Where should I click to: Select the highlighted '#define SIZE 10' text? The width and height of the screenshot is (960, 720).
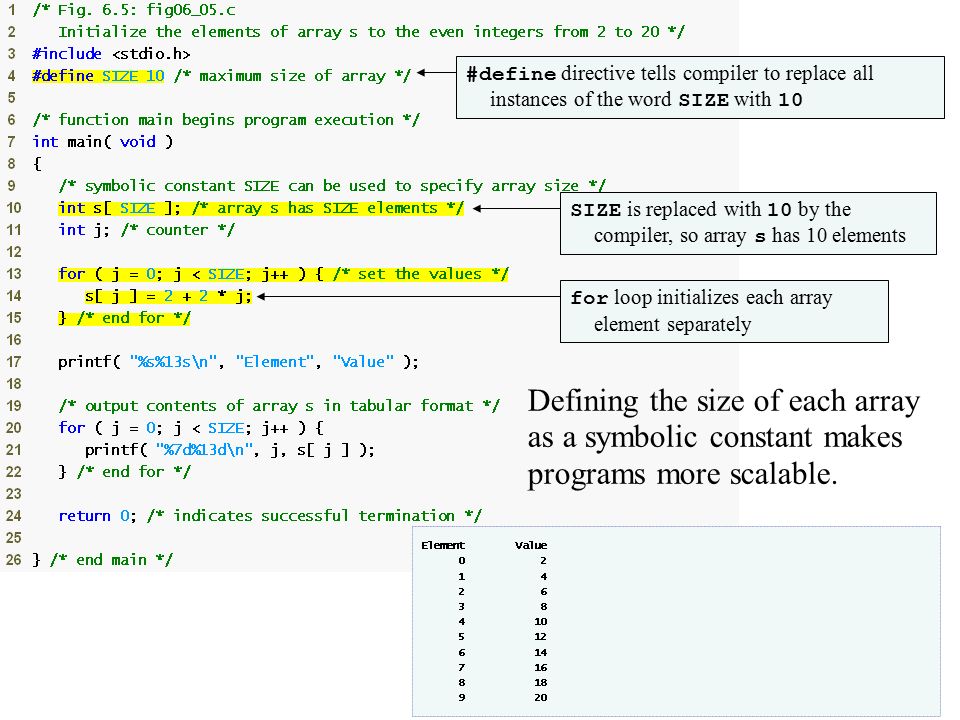point(99,76)
